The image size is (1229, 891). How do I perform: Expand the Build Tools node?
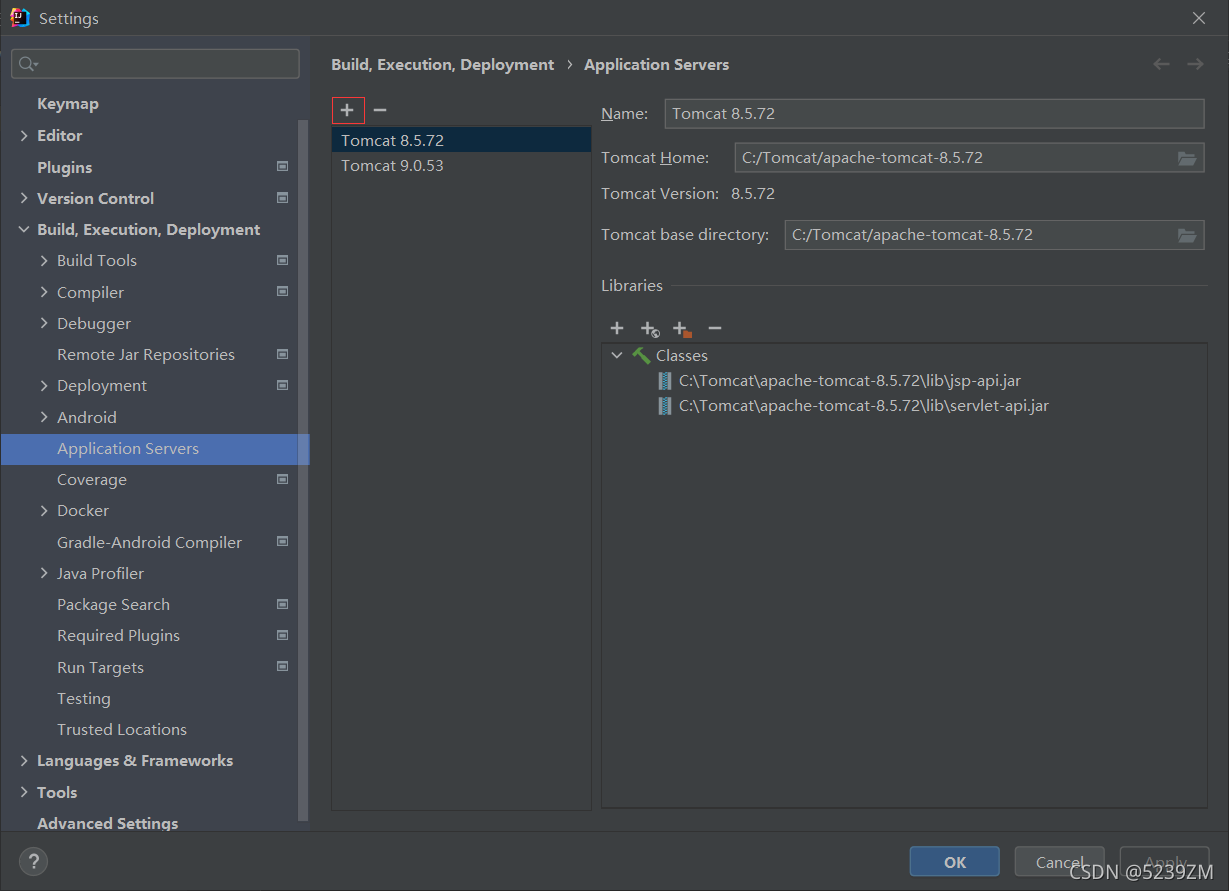point(44,260)
